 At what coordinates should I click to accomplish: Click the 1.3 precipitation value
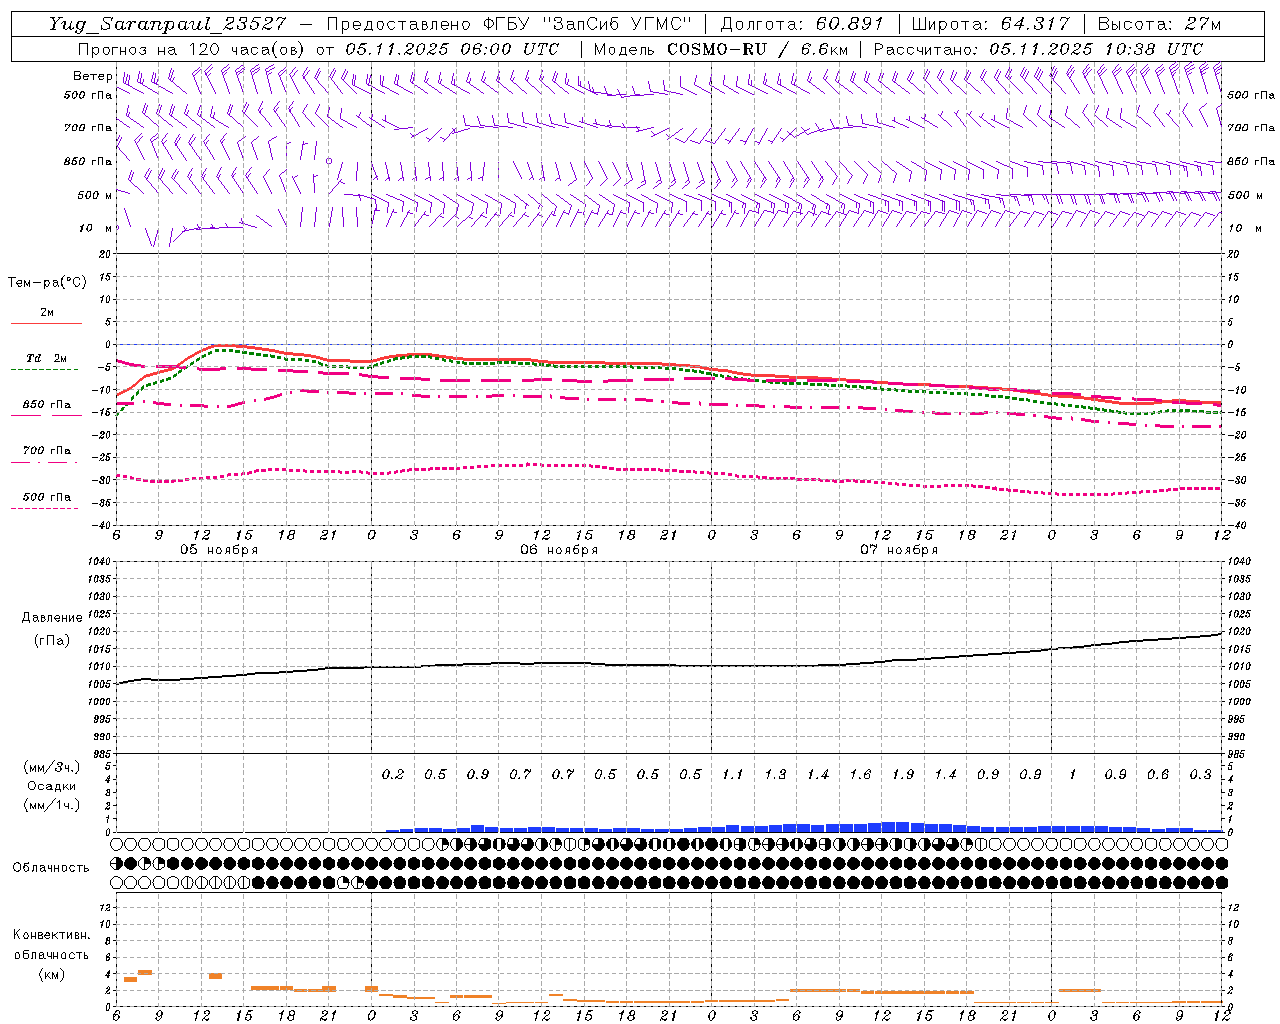click(x=776, y=774)
